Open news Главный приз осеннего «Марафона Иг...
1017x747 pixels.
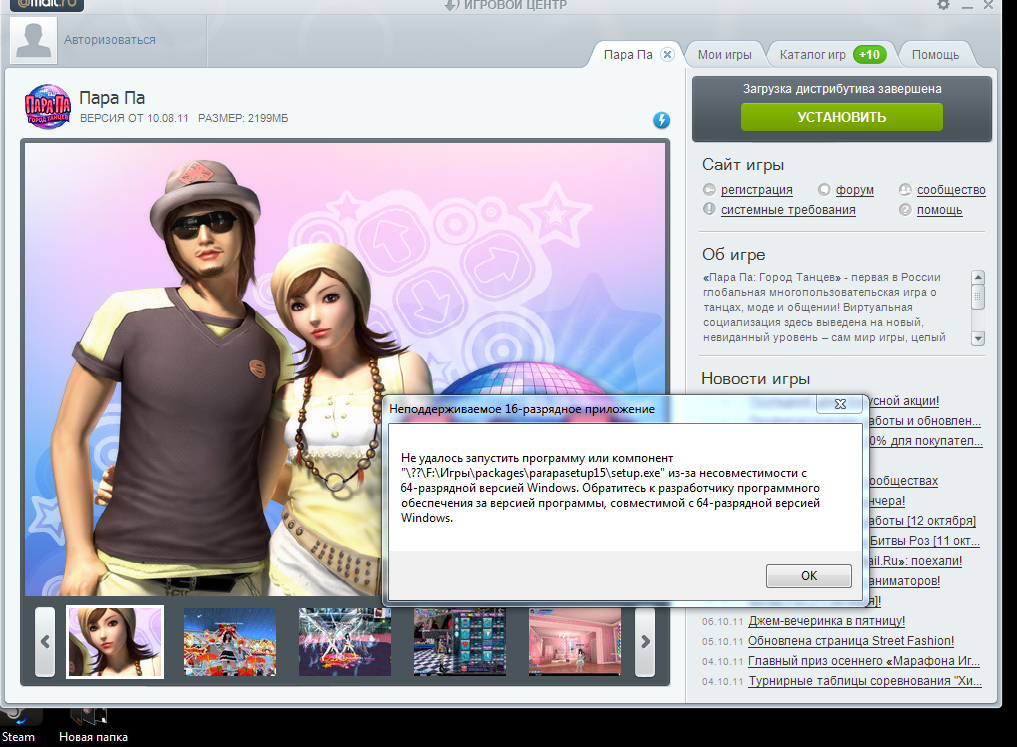tap(863, 661)
